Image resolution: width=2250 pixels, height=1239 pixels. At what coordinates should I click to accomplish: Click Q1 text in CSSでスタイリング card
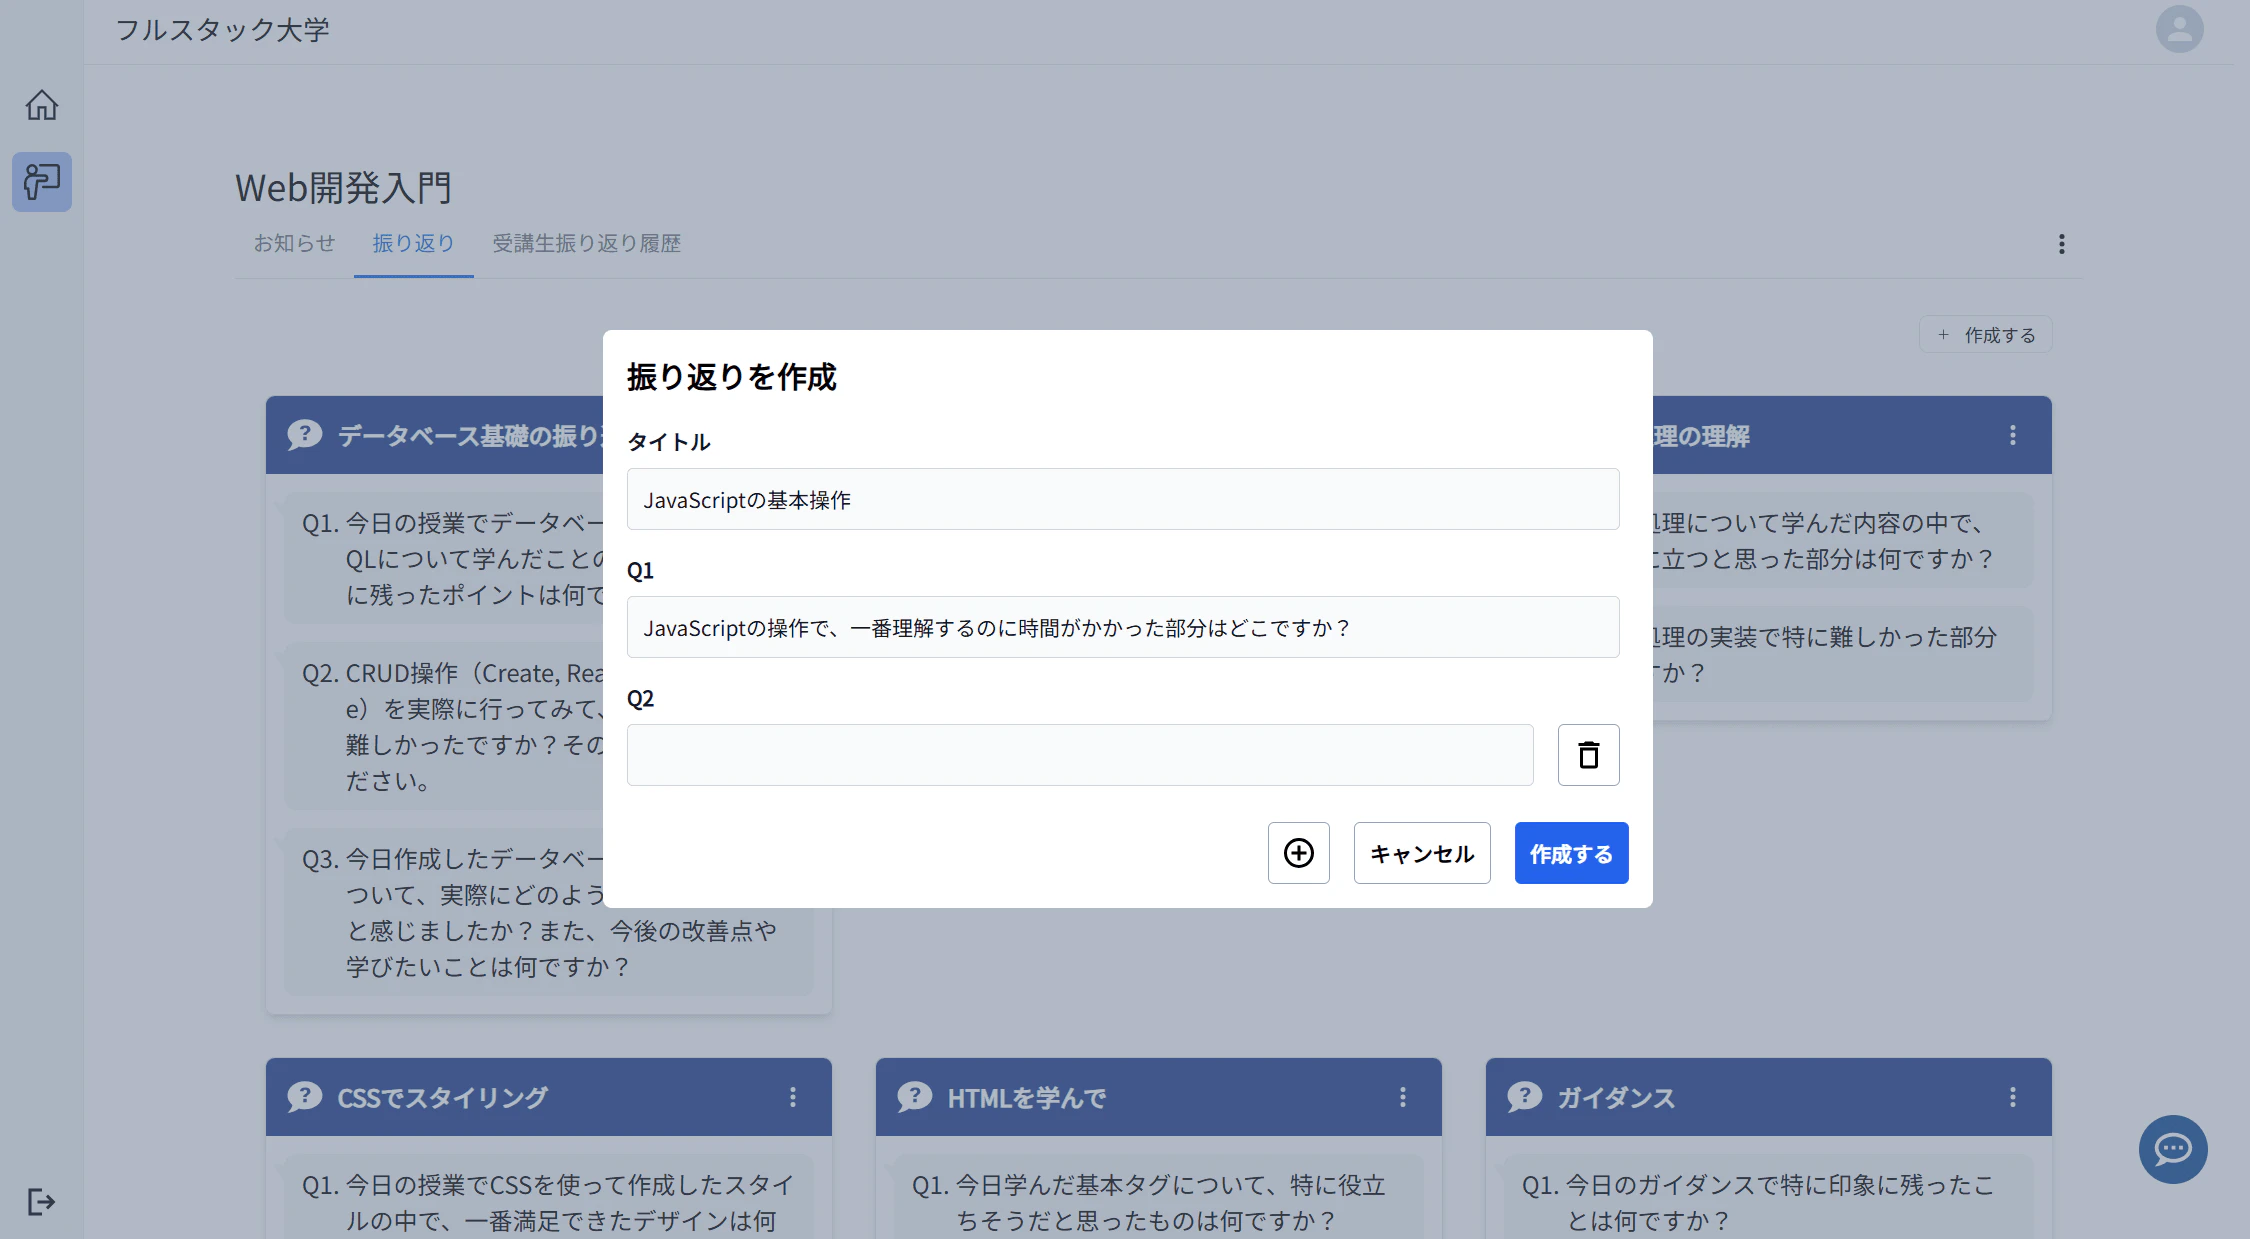[548, 1202]
